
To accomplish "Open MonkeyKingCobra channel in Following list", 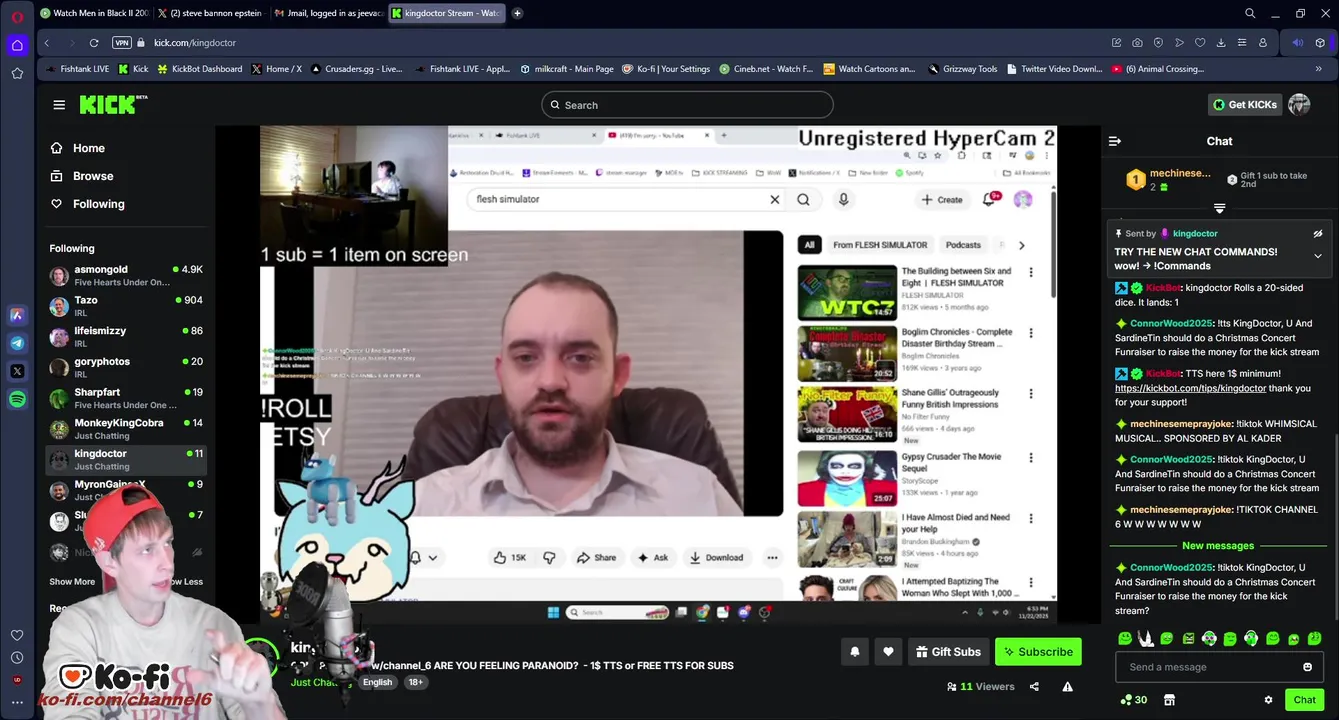I will point(126,428).
